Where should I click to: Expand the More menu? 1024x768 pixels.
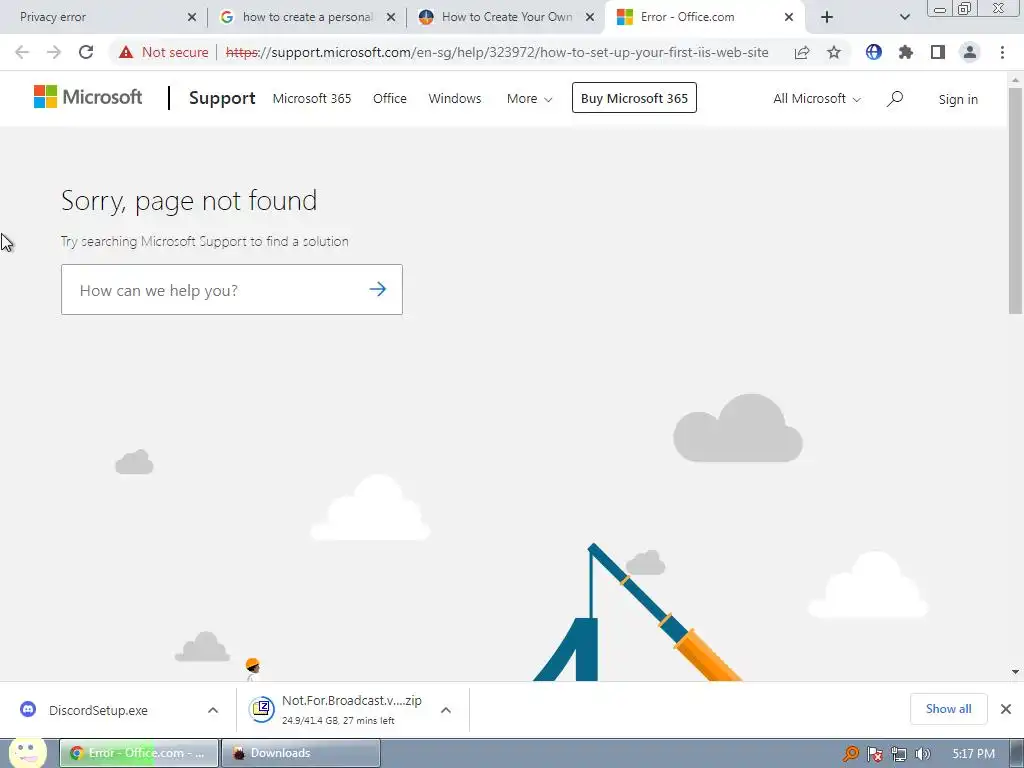click(530, 99)
